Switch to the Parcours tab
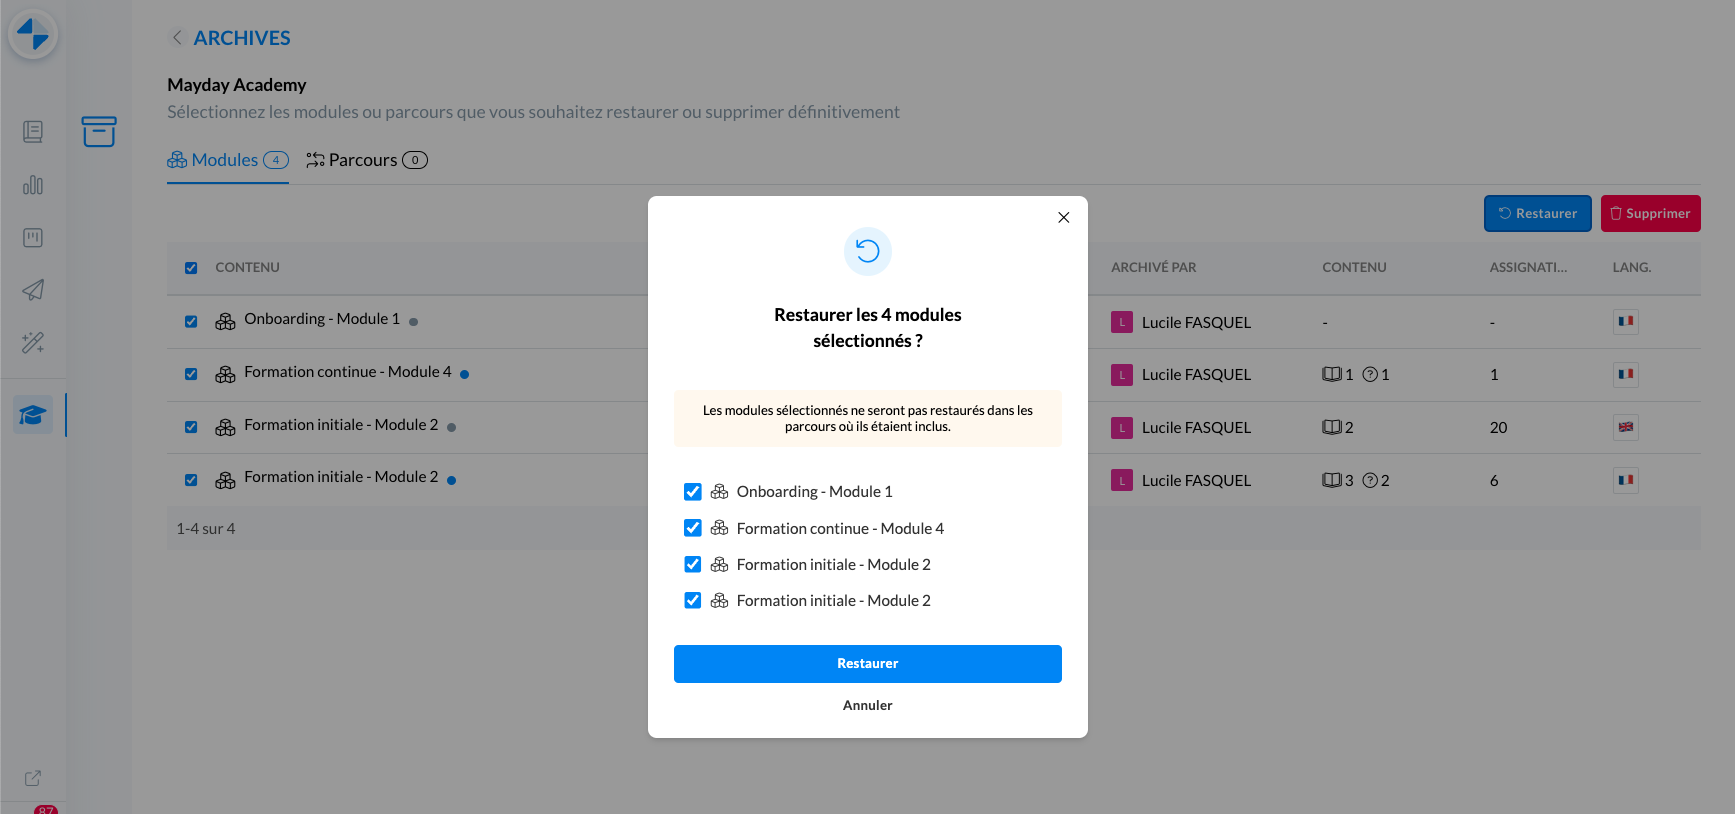This screenshot has height=814, width=1735. pyautogui.click(x=366, y=160)
